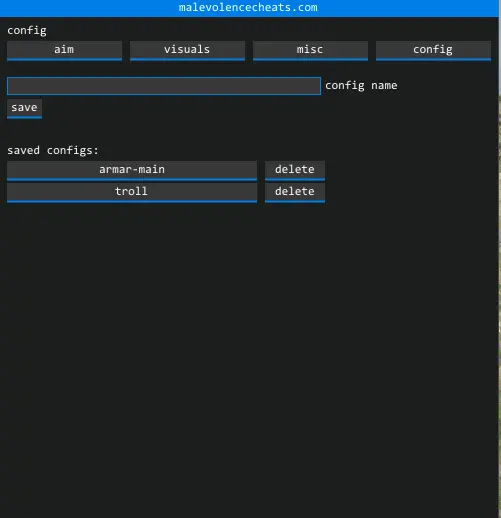Switch to the aim tab
Viewport: 501px width, 518px height.
[64, 51]
